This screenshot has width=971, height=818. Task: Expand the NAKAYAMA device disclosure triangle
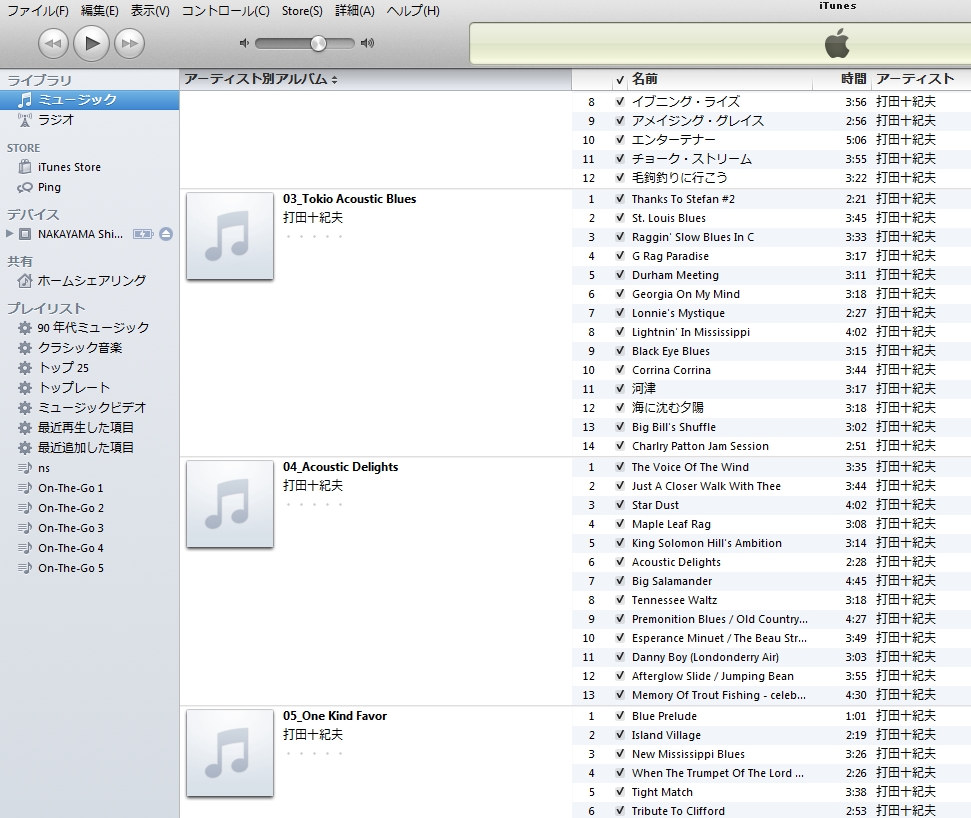tap(9, 233)
